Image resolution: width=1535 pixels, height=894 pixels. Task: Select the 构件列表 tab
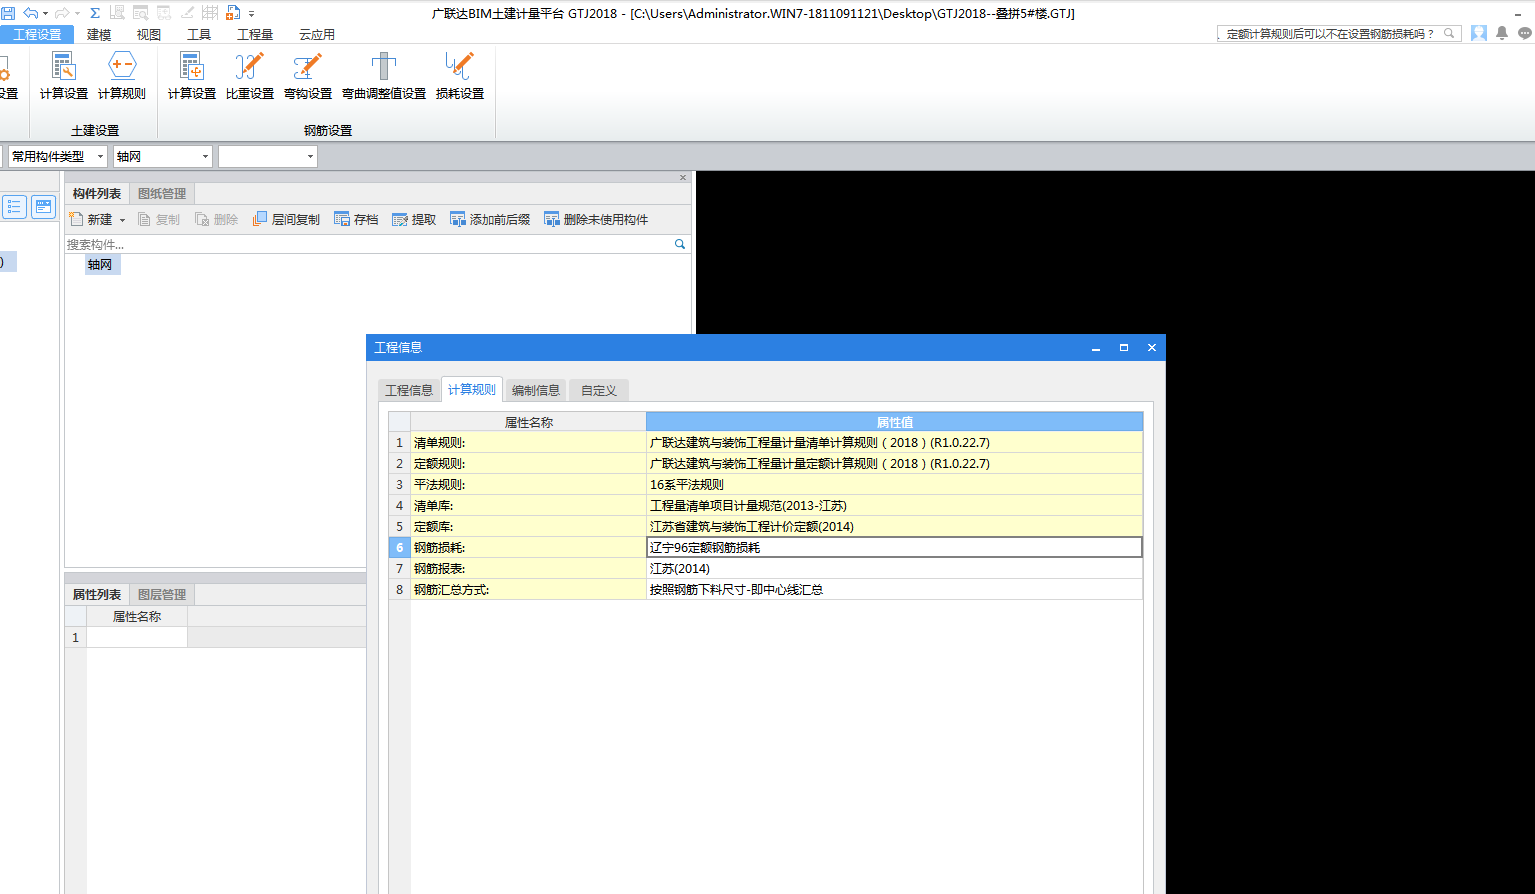point(97,193)
